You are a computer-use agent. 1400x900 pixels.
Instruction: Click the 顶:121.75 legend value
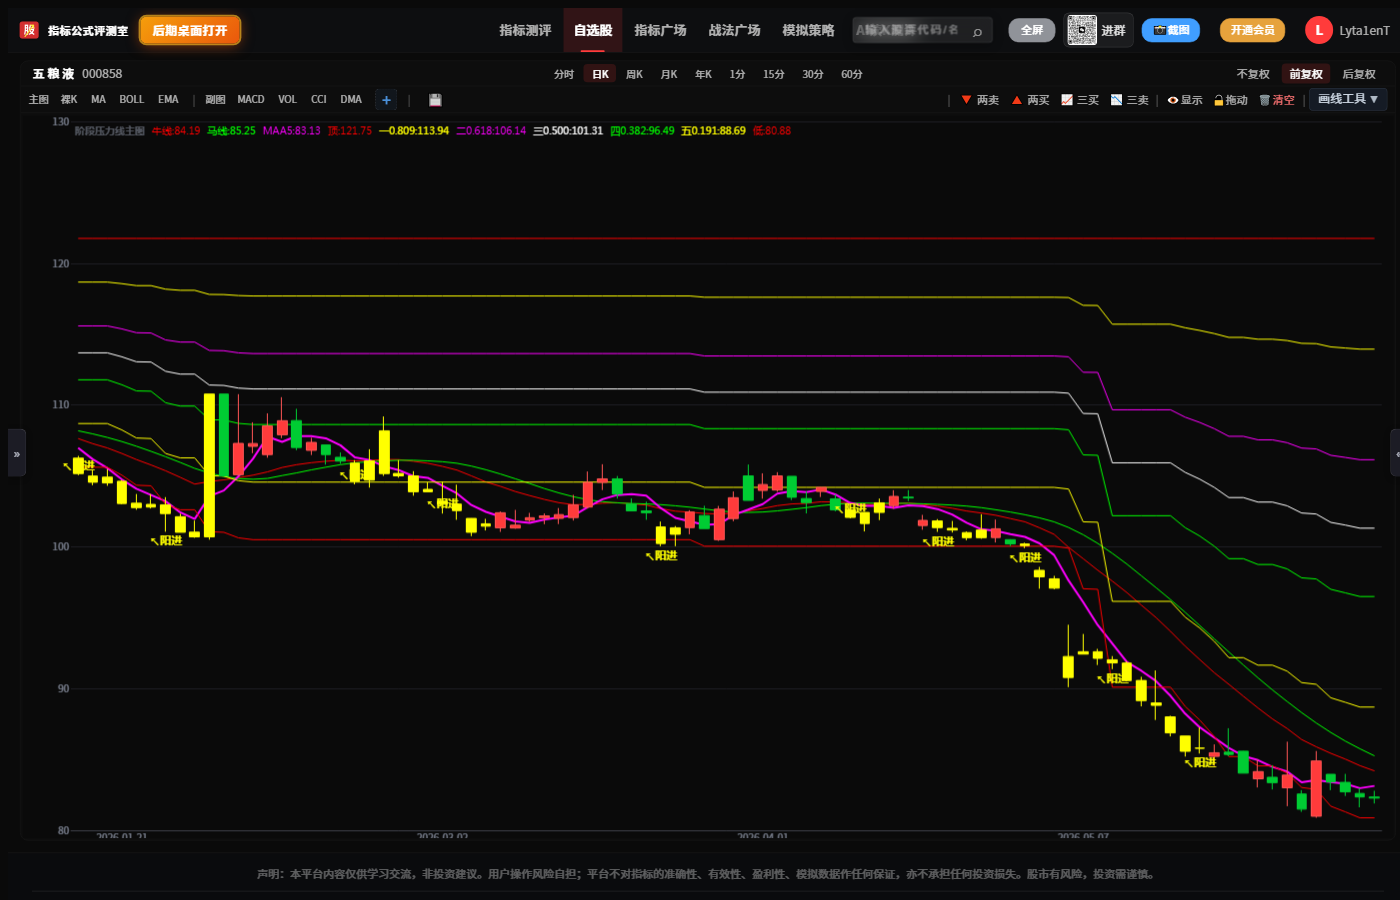(x=349, y=131)
